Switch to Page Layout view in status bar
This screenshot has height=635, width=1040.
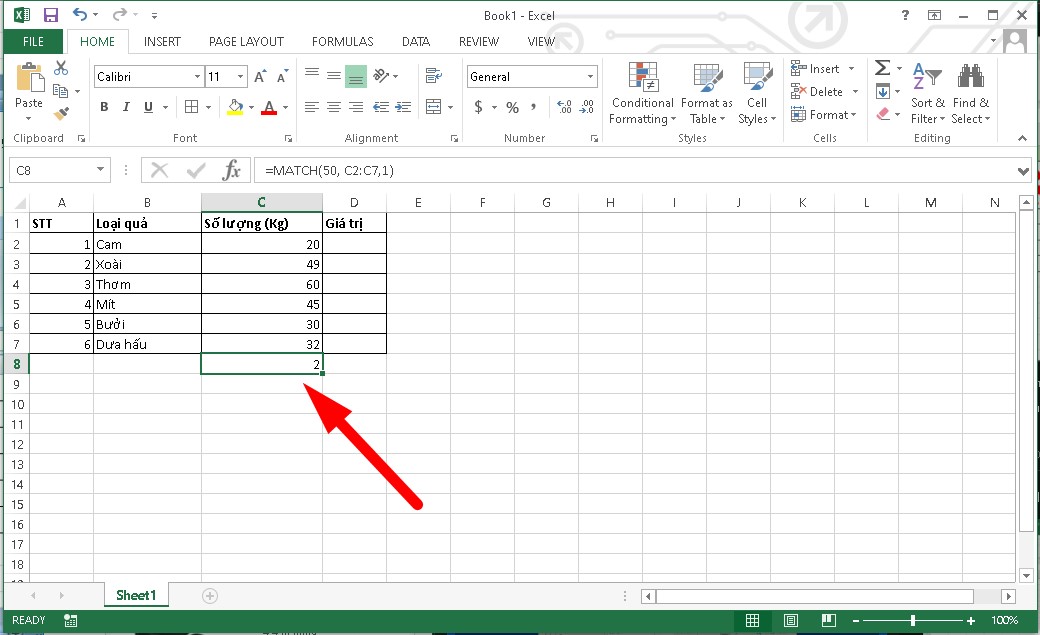pos(791,620)
